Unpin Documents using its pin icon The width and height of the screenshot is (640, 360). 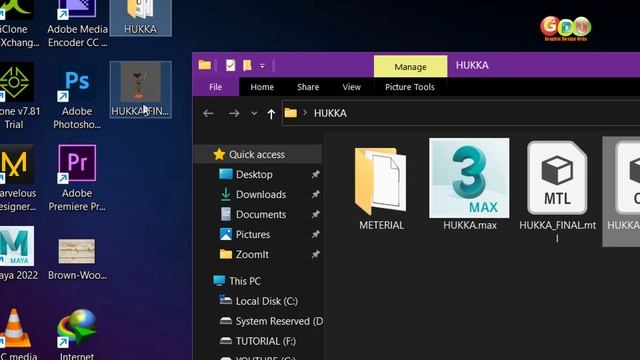point(316,214)
